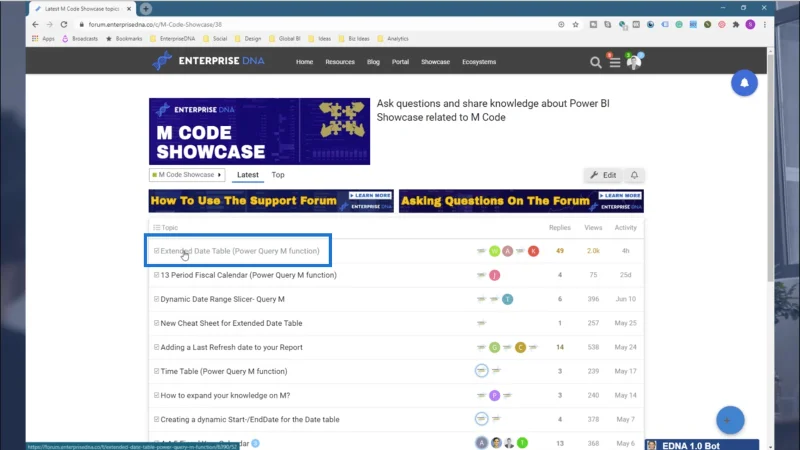The image size is (800, 450).
Task: Open the extensions puzzle piece icon
Action: 736,24
